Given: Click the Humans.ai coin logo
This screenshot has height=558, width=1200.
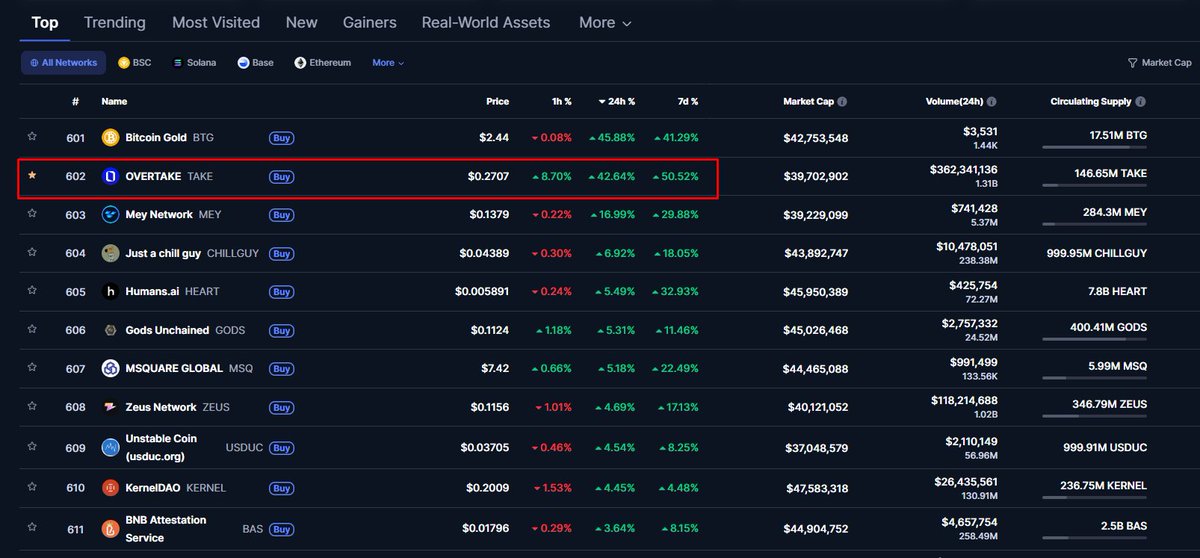Looking at the screenshot, I should click(x=110, y=292).
